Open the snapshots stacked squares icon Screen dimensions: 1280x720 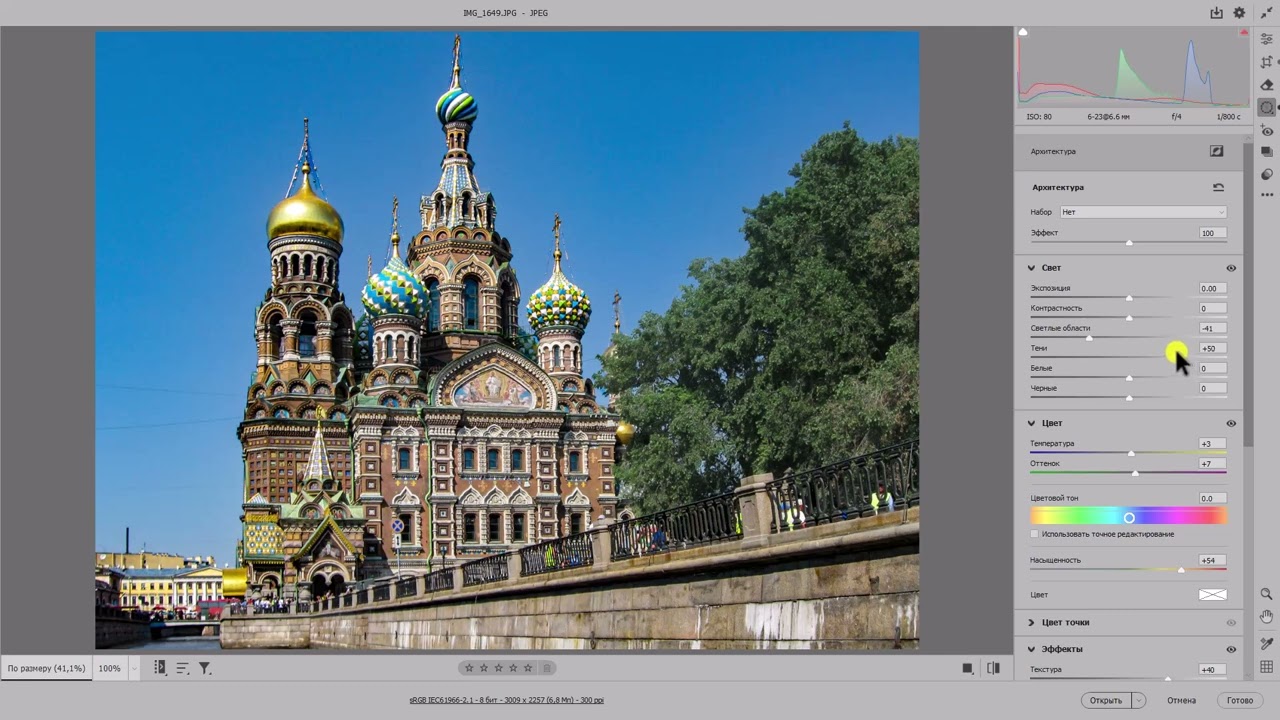(x=1267, y=152)
